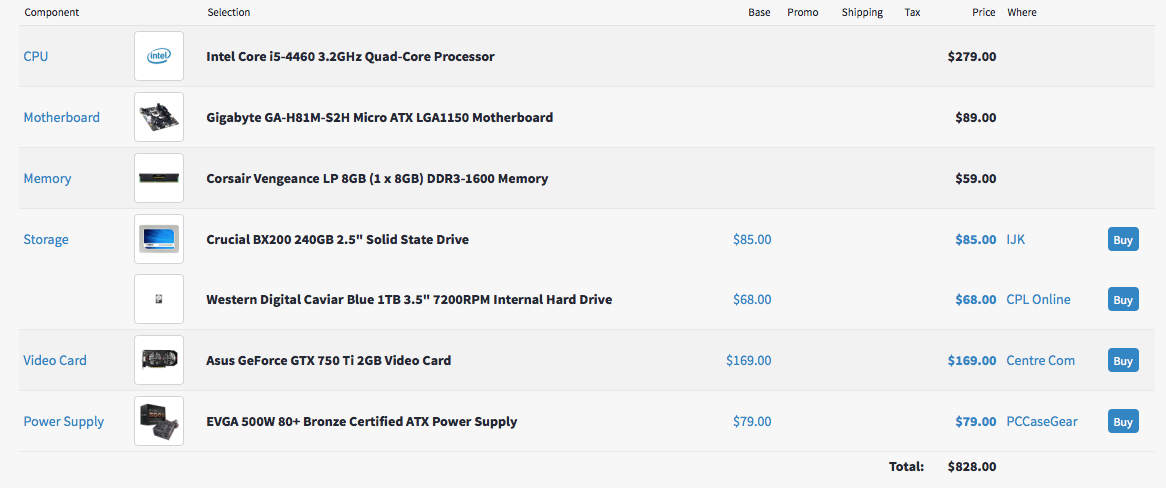Click the $89.00 motherboard price
The height and width of the screenshot is (488, 1166).
tap(976, 118)
